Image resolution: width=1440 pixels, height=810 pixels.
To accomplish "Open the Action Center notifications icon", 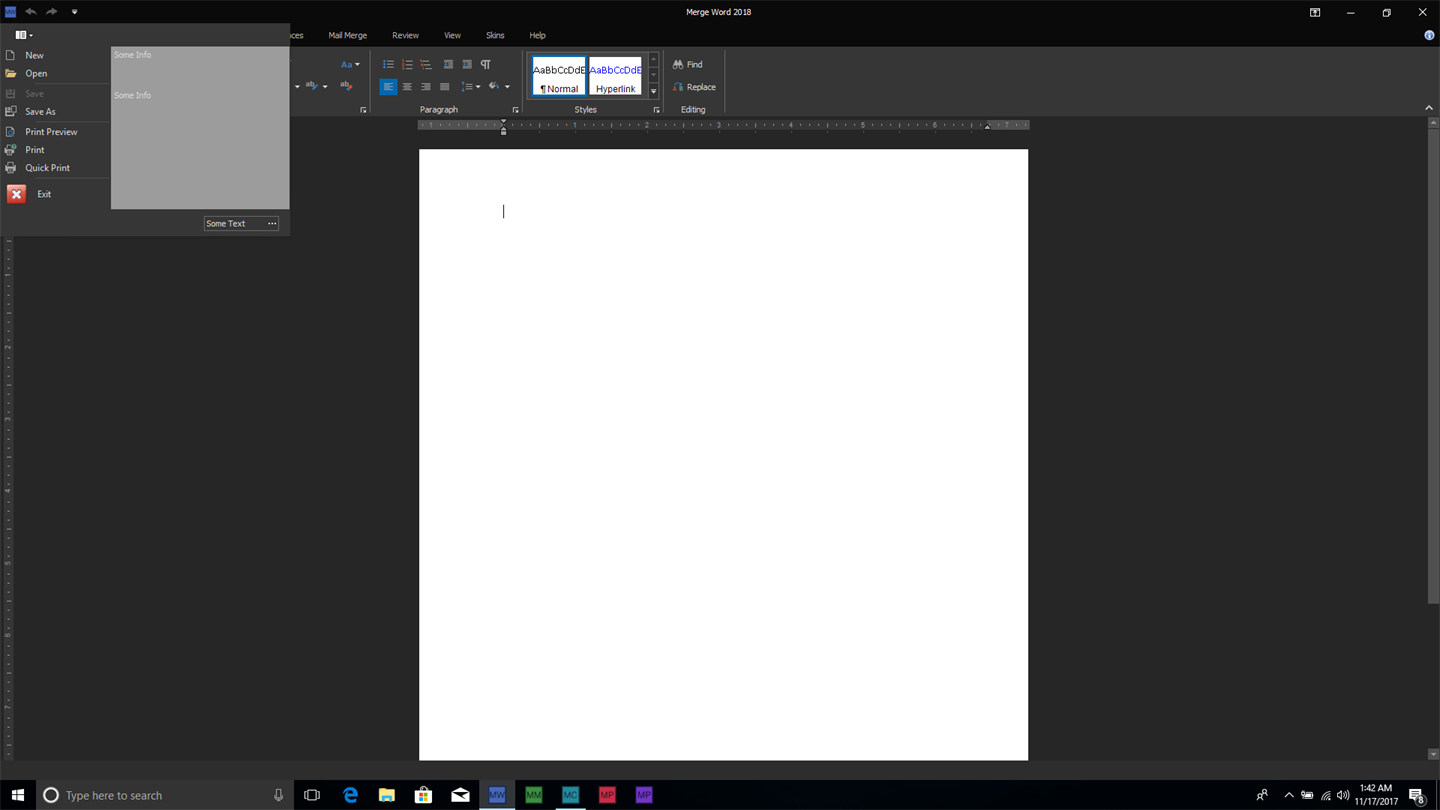I will (1417, 795).
